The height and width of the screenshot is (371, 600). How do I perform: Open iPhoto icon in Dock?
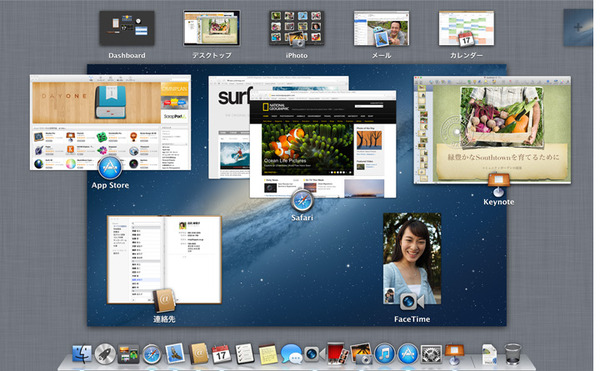pyautogui.click(x=361, y=353)
